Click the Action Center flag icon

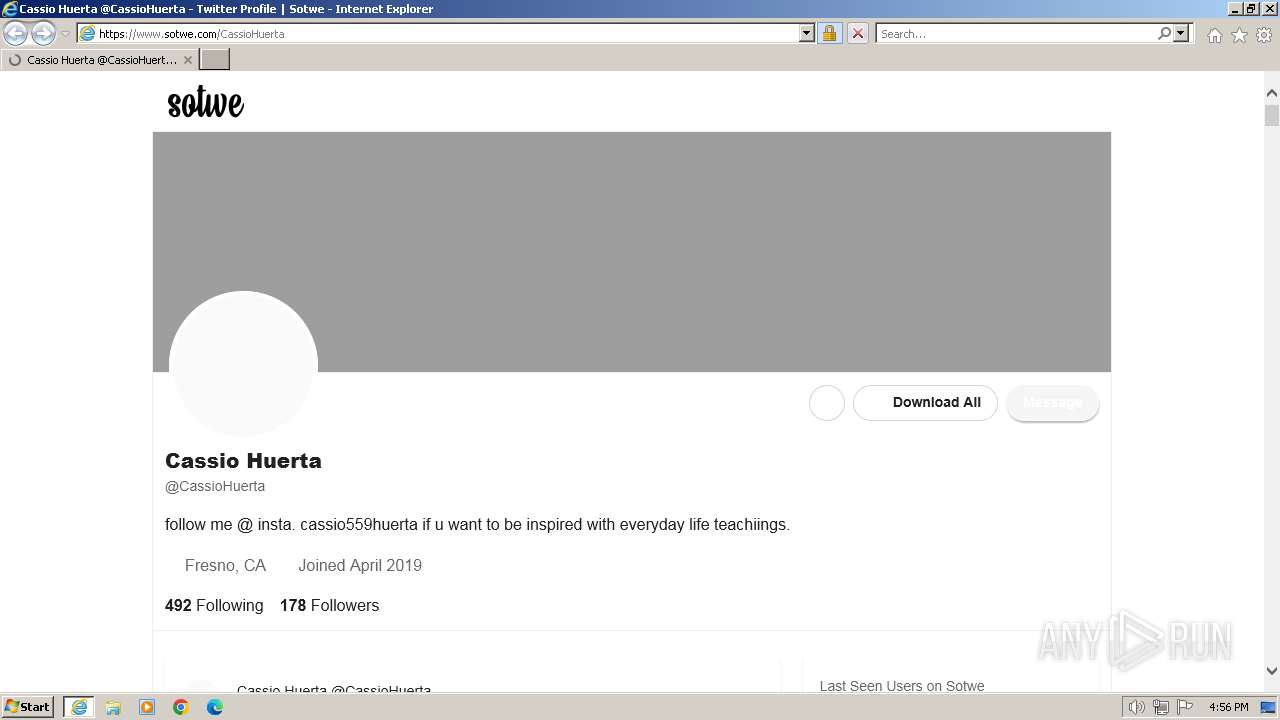coord(1185,707)
